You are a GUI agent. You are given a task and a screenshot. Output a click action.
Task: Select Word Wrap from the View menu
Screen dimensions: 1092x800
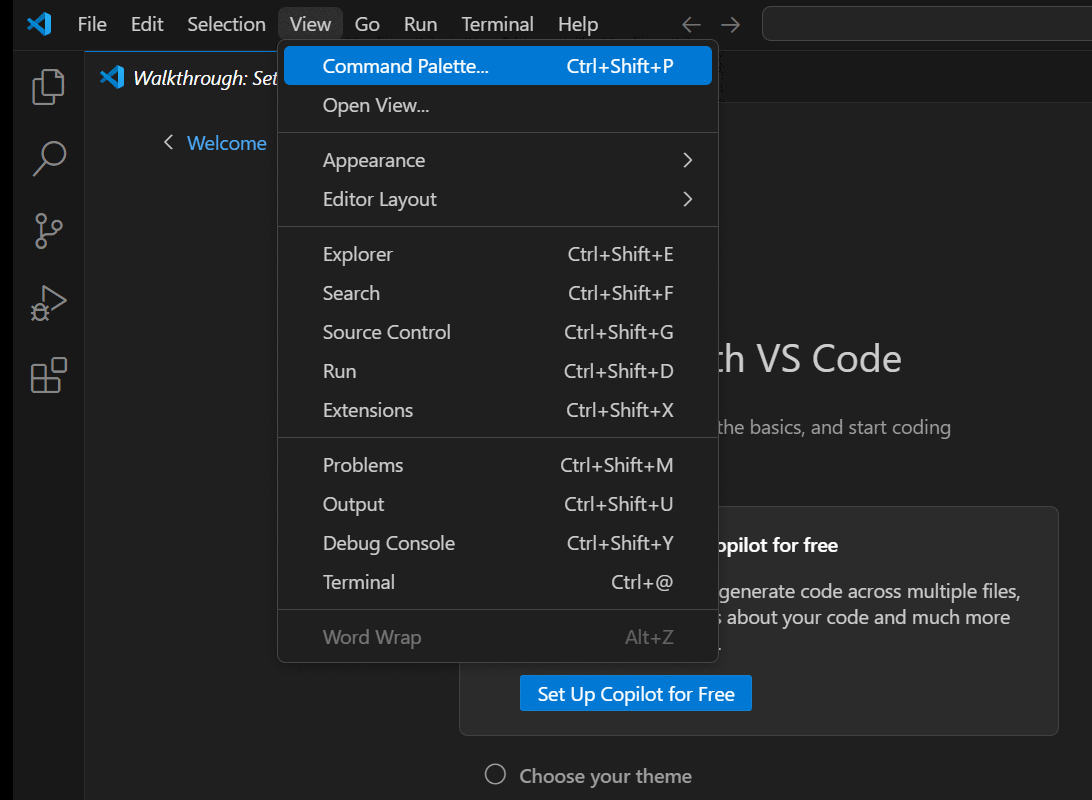[x=372, y=636]
